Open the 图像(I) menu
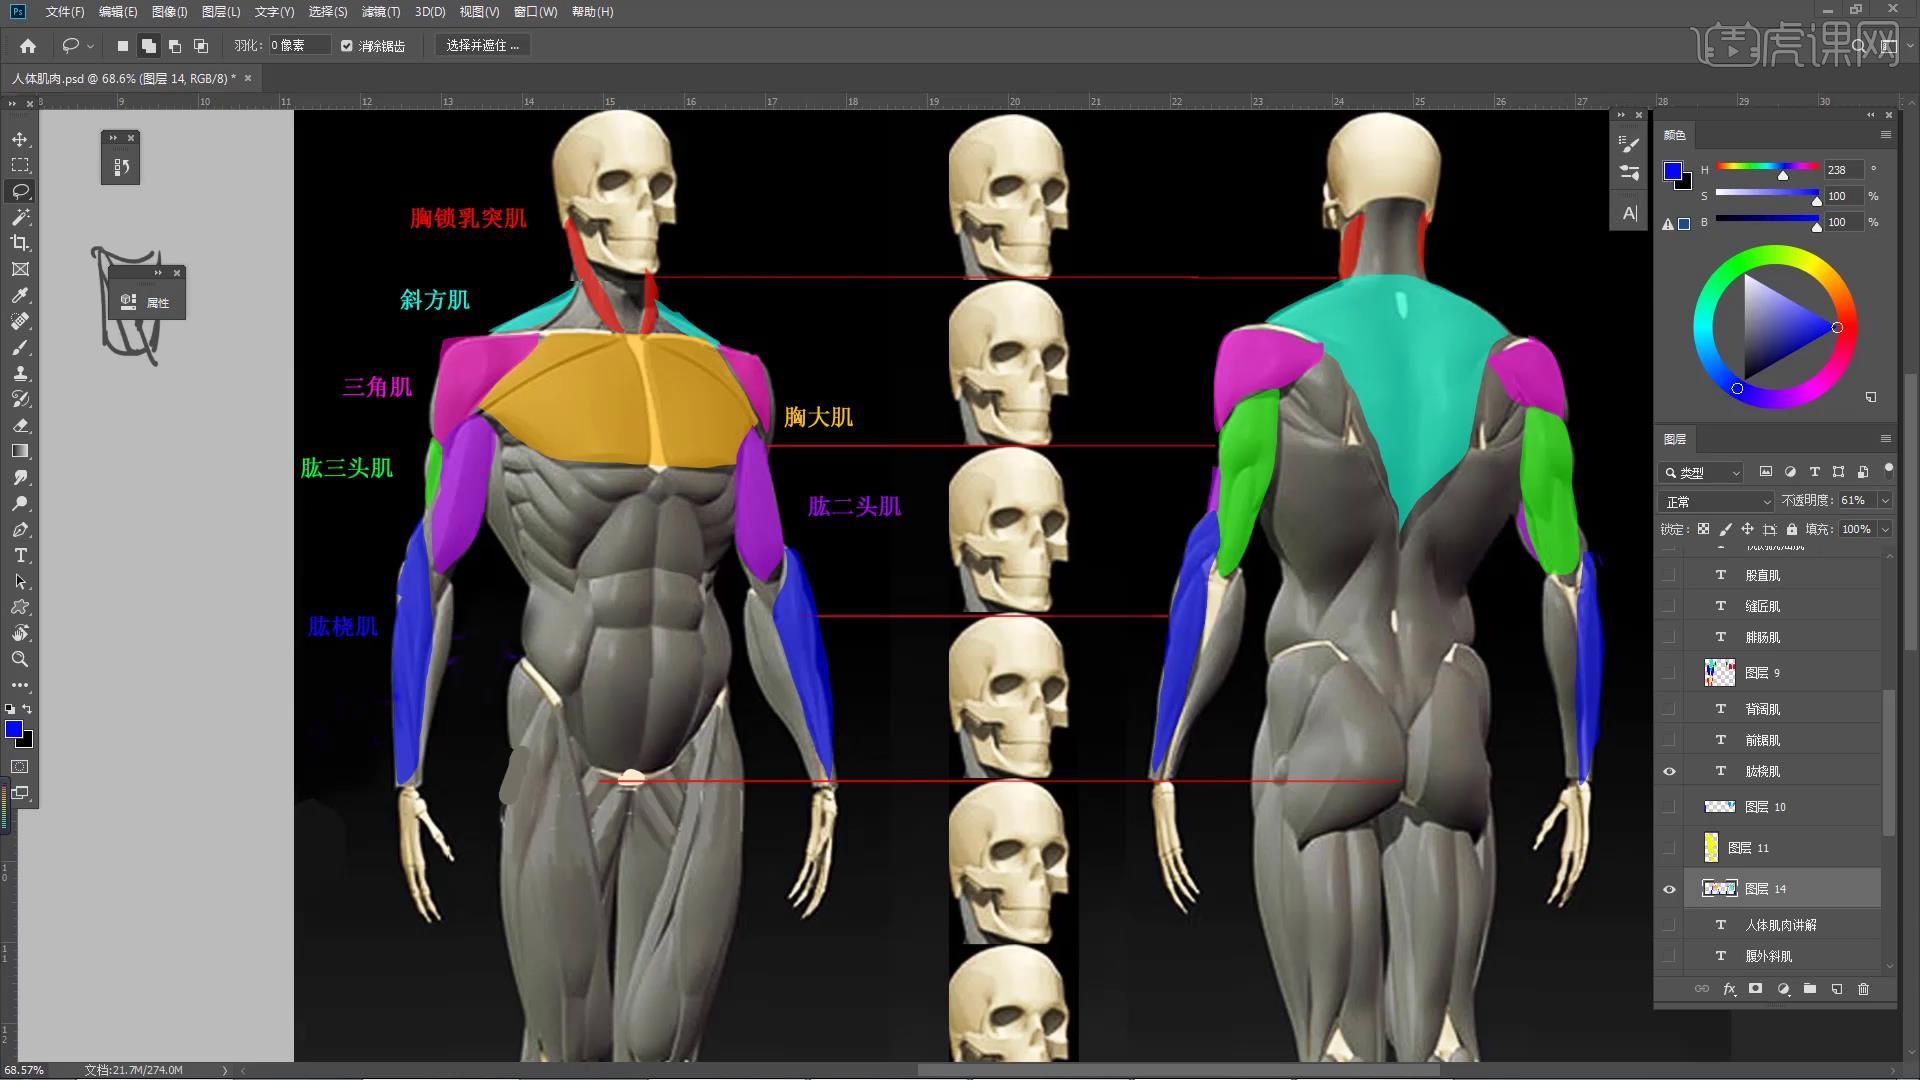Viewport: 1920px width, 1080px height. click(169, 12)
